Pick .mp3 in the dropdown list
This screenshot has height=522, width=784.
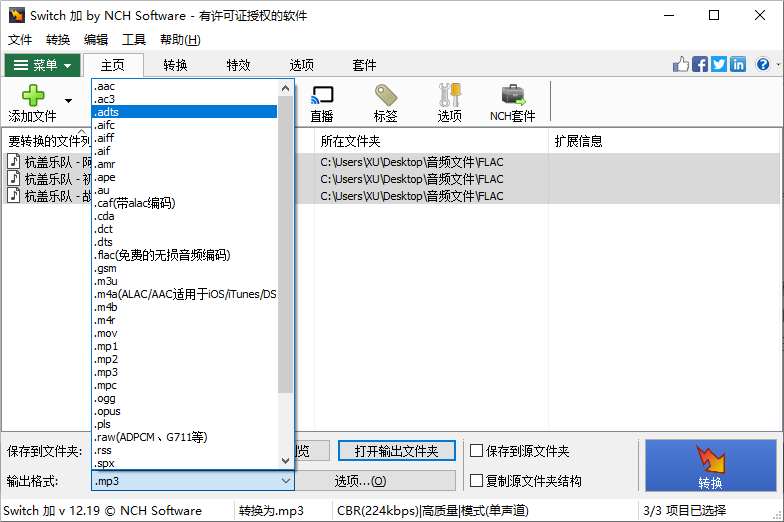click(184, 372)
